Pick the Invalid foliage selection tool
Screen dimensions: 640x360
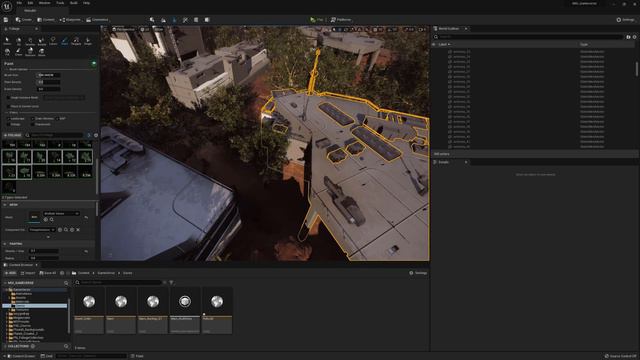click(41, 41)
